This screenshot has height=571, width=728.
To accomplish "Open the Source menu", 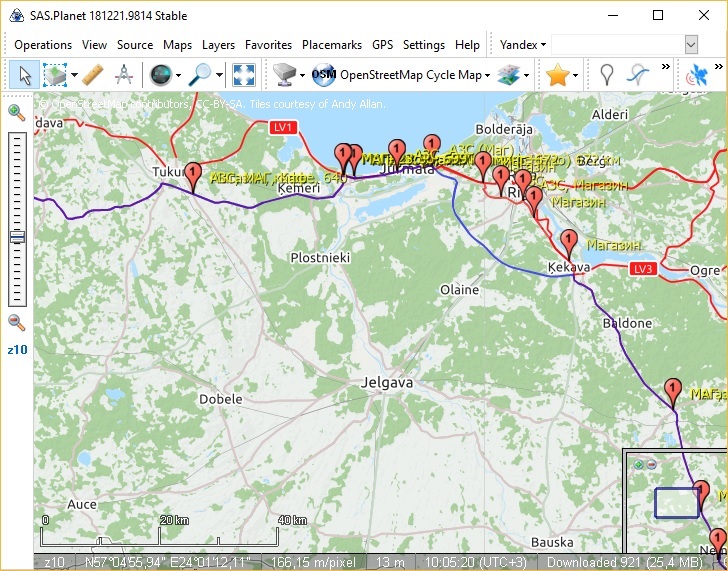I will coord(135,45).
